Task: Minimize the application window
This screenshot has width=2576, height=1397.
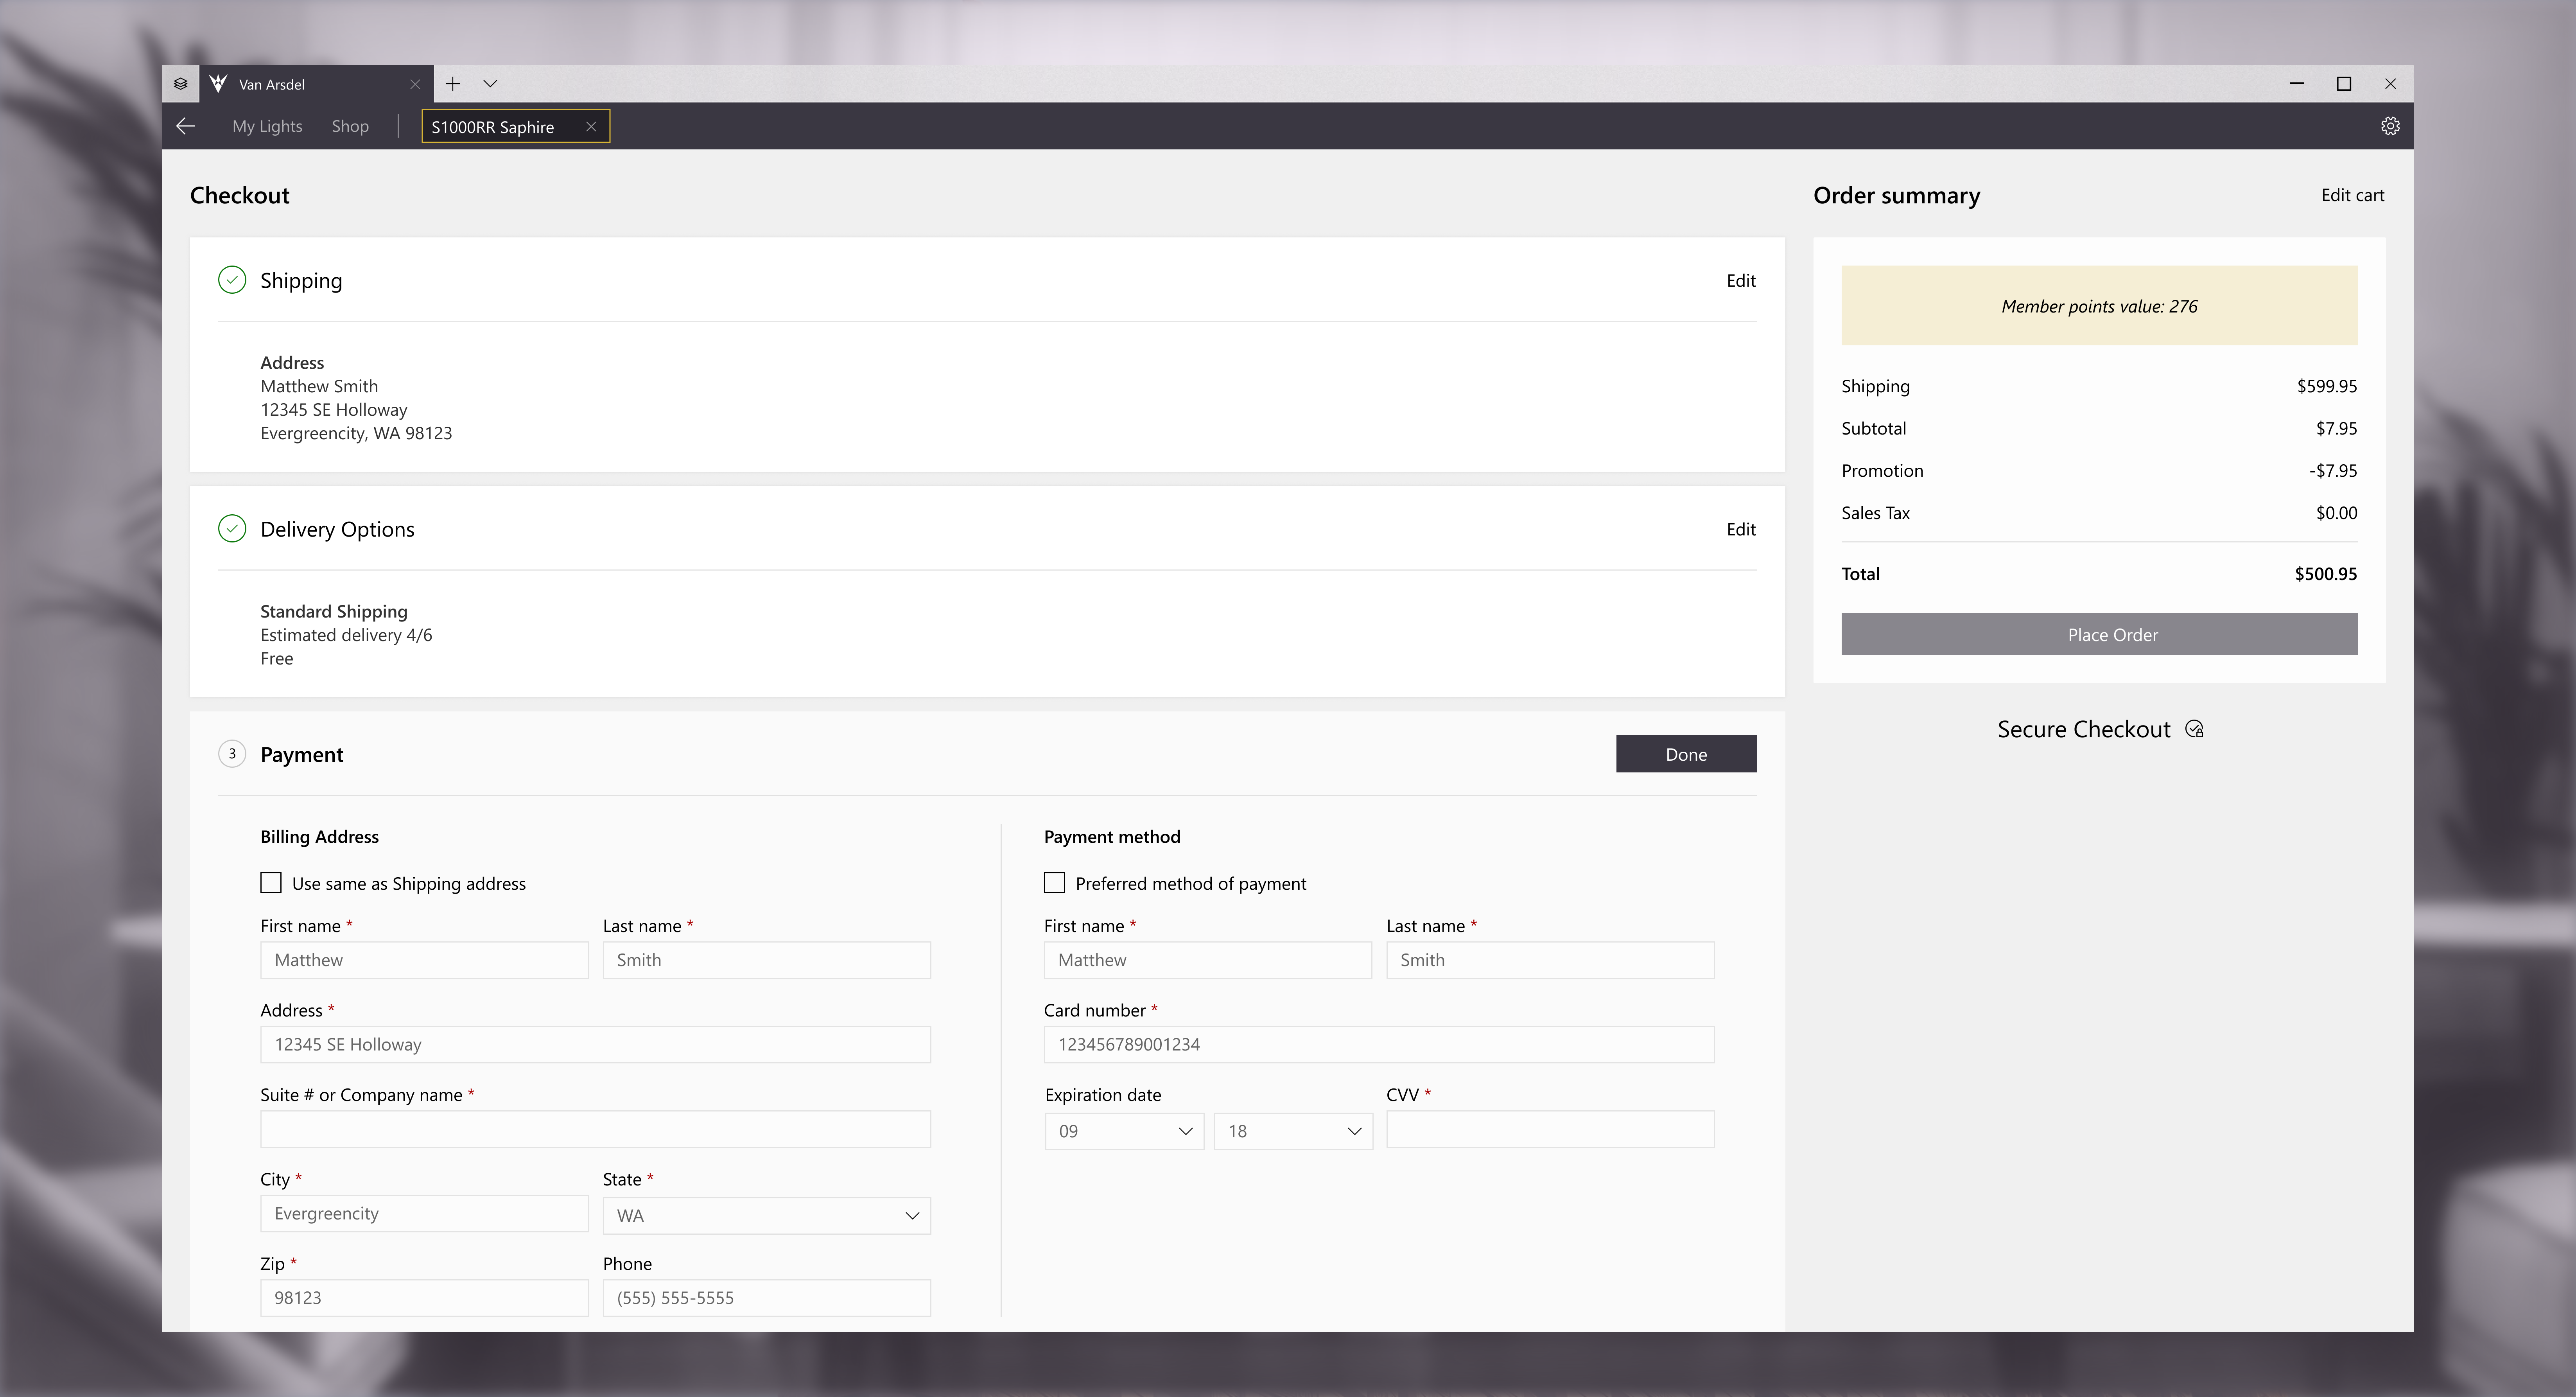Action: tap(2296, 84)
